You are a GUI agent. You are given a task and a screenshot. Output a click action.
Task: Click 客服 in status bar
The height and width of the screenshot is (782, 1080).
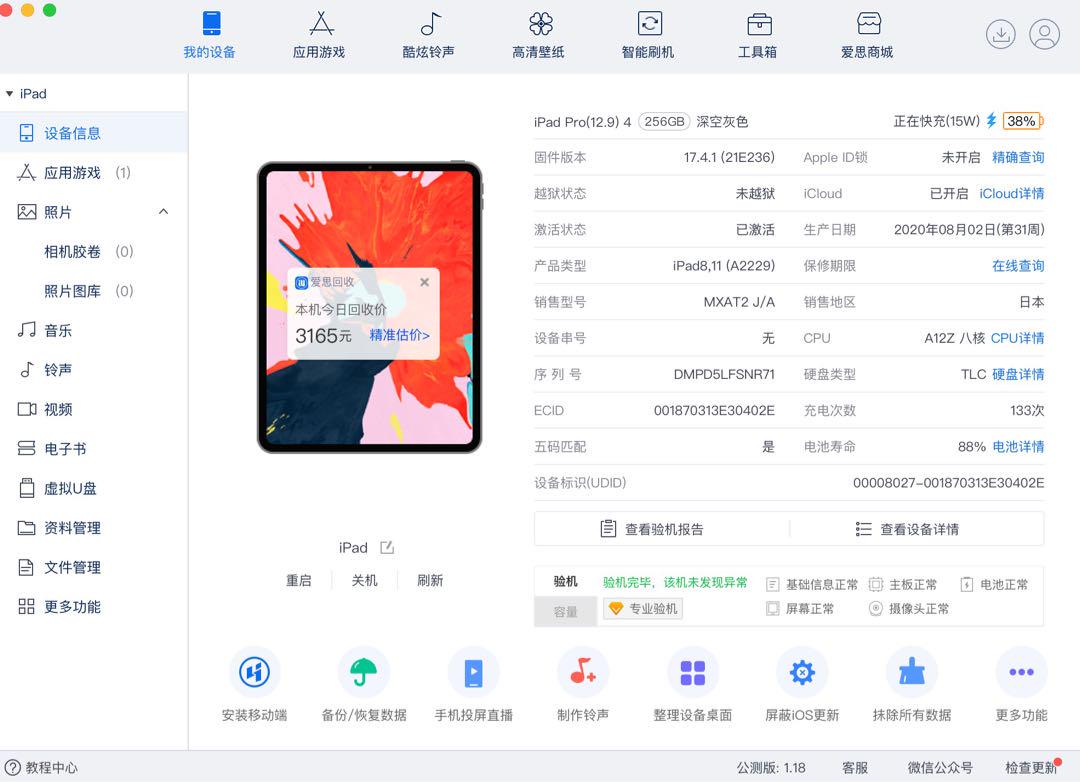(855, 768)
